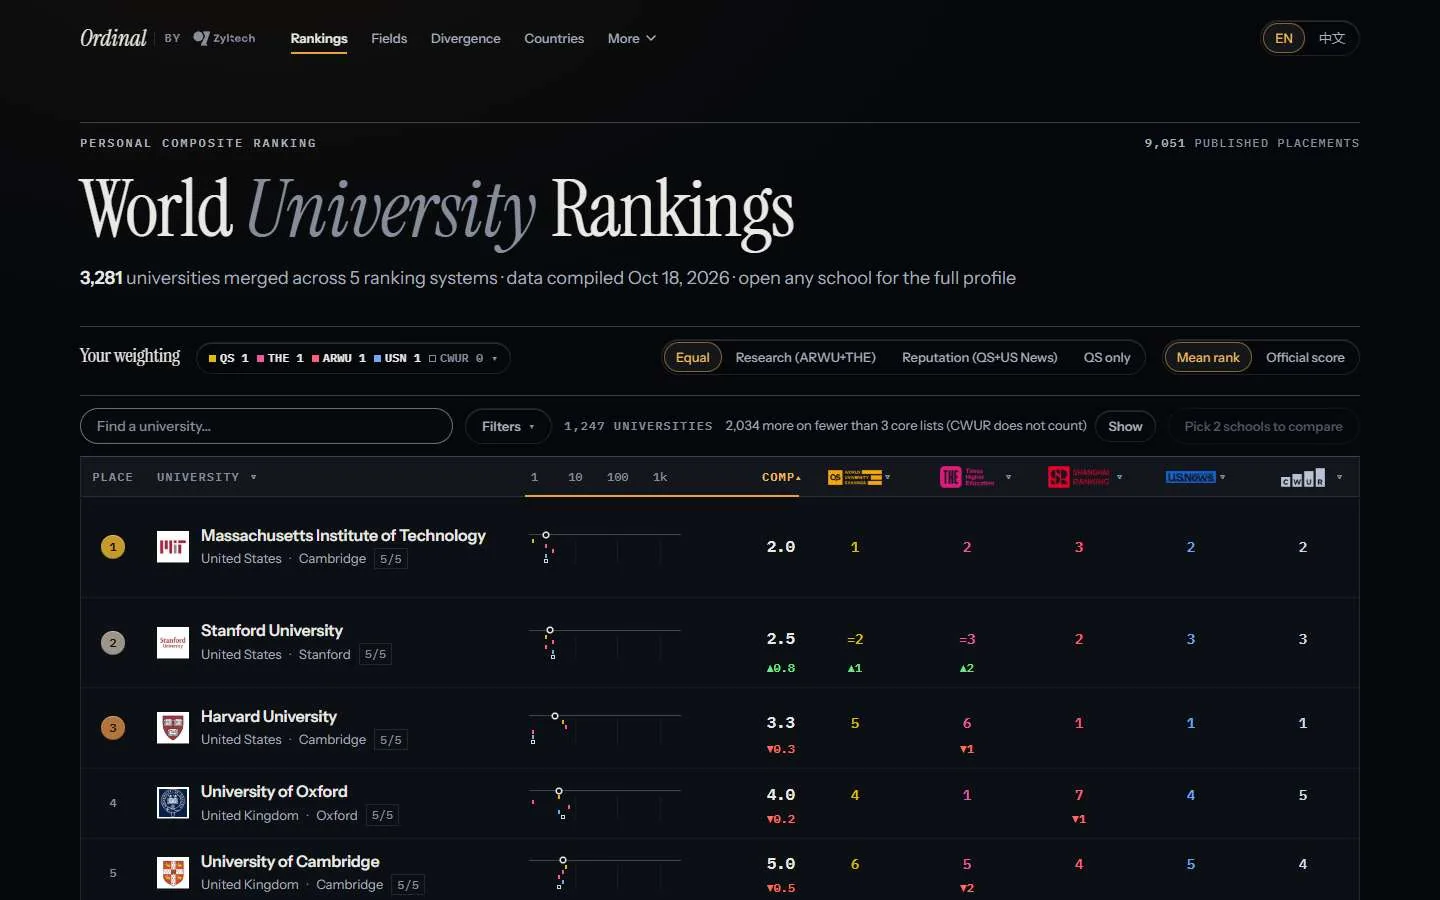Sort by the COMP column header

pos(781,477)
